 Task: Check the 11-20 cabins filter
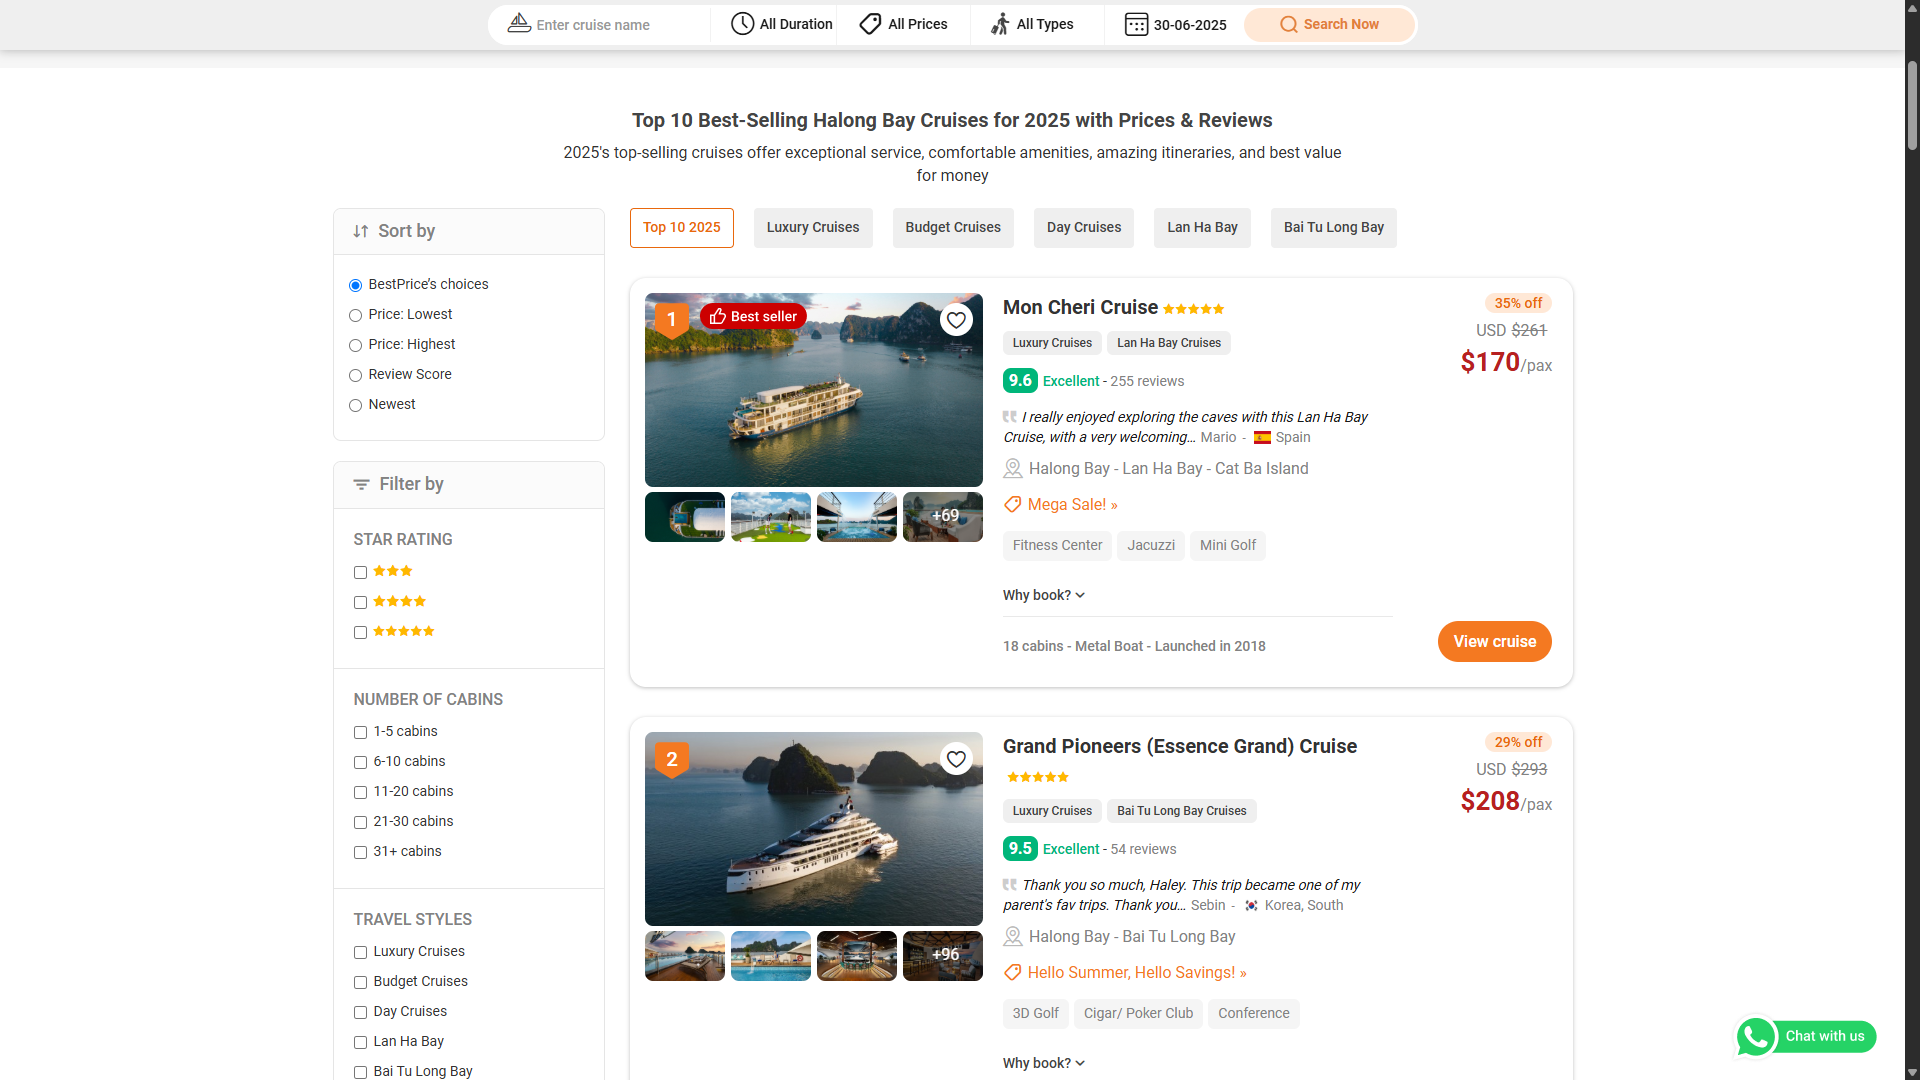[x=360, y=792]
